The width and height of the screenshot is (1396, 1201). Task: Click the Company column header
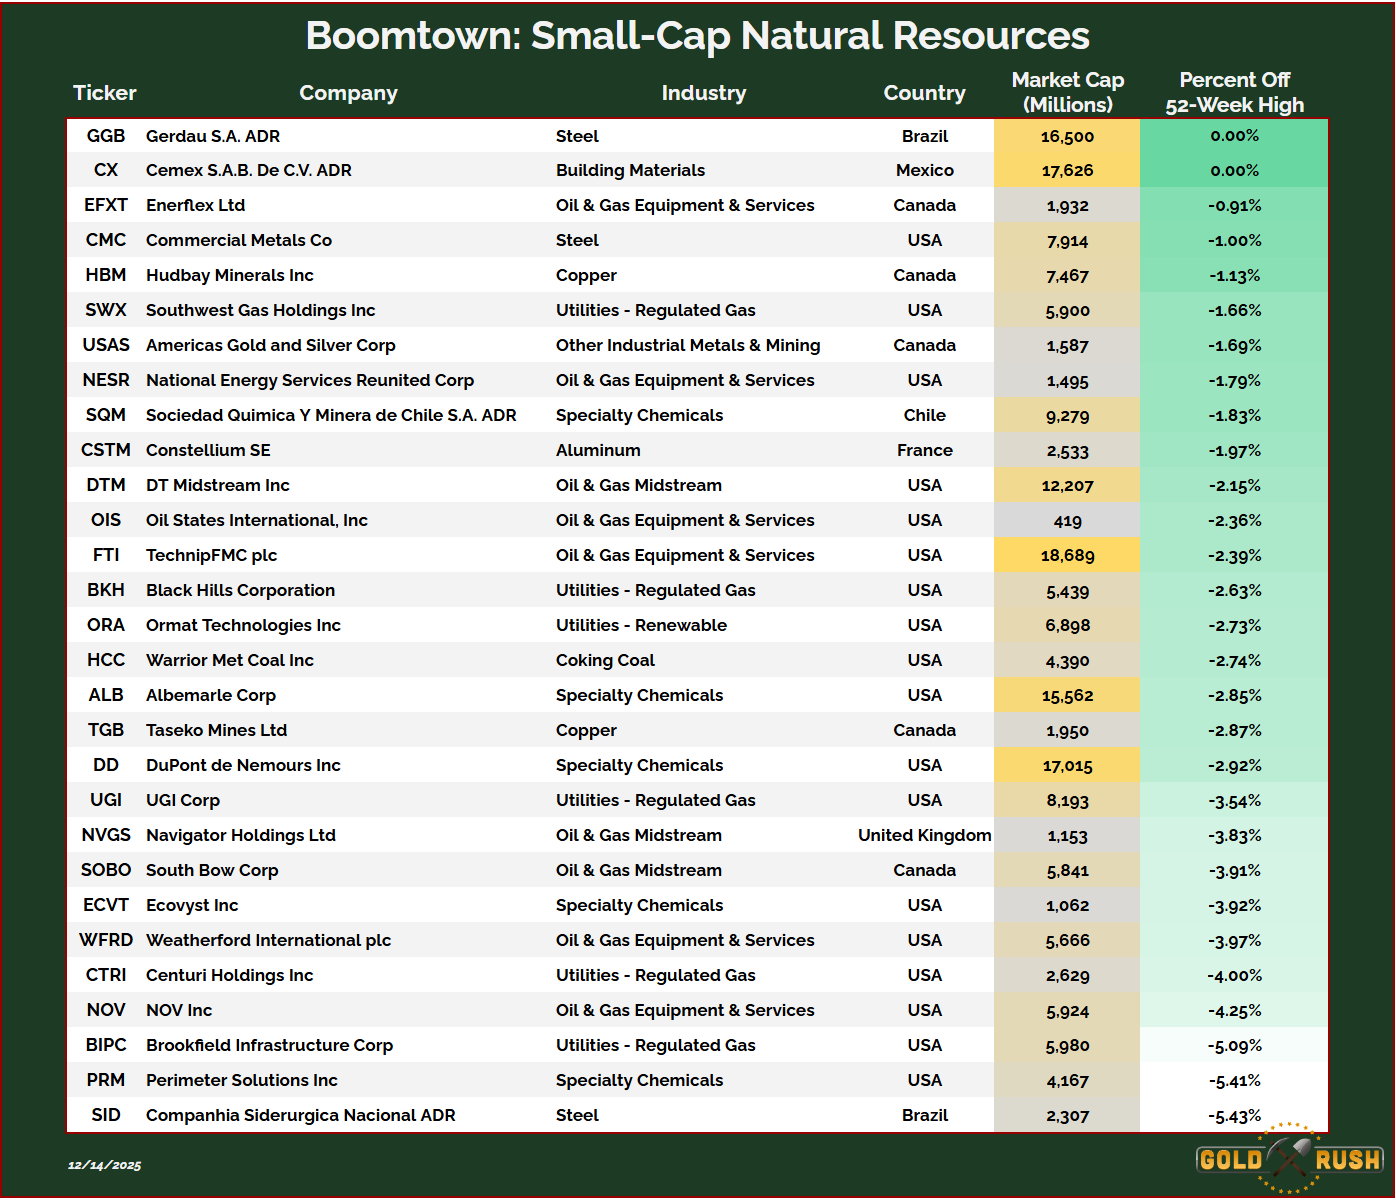(348, 93)
